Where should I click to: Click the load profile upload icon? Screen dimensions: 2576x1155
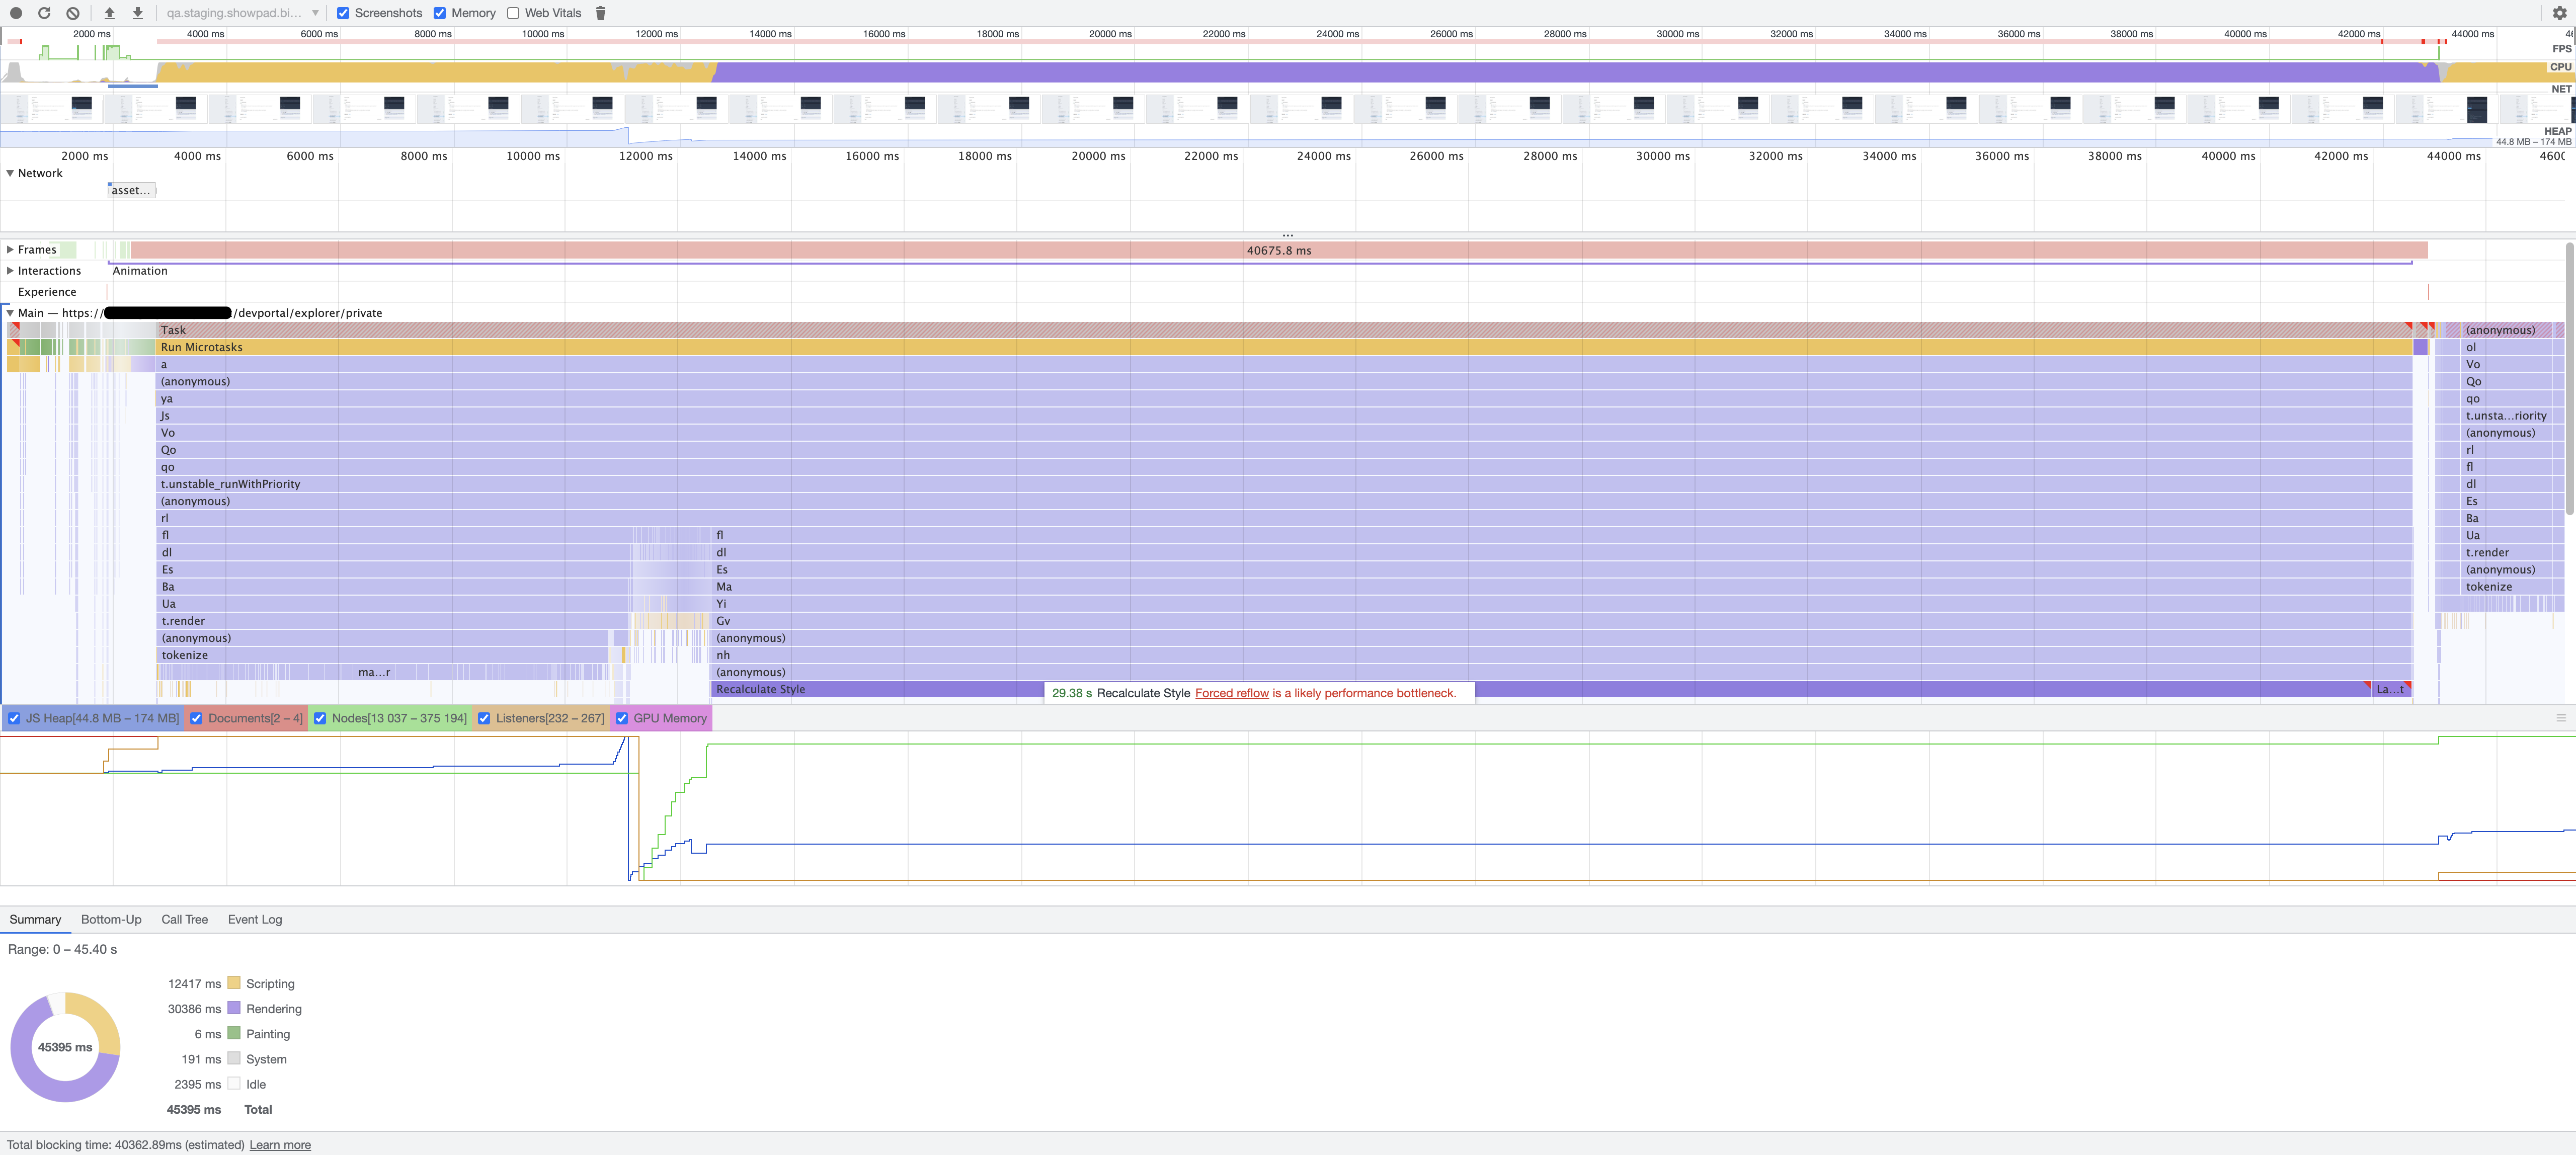109,13
